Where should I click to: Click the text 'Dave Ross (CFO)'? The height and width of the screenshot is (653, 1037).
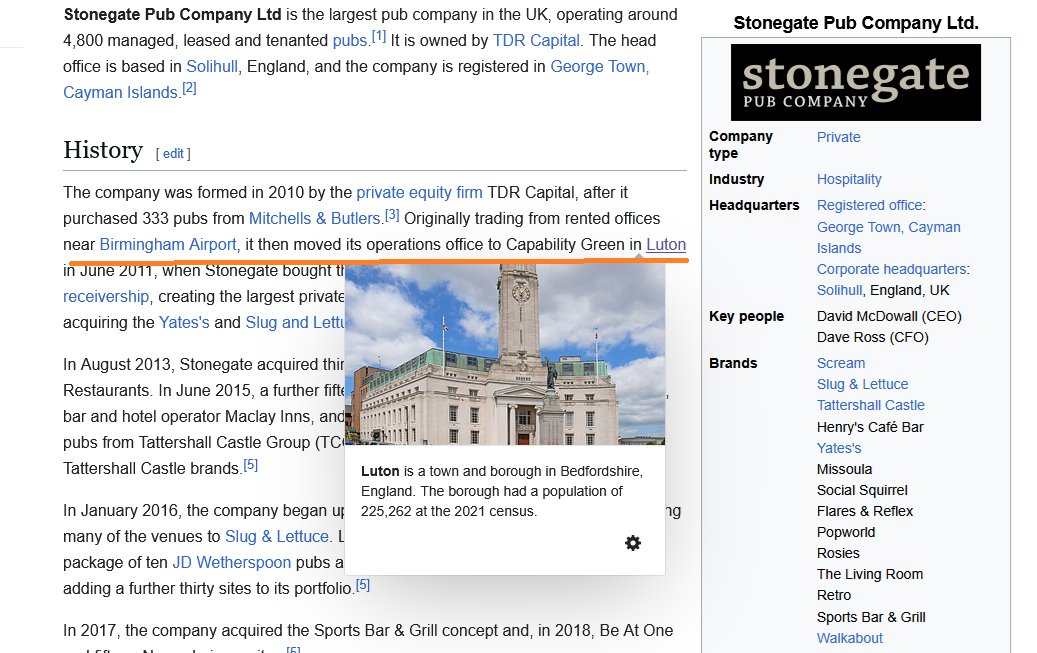click(x=872, y=337)
